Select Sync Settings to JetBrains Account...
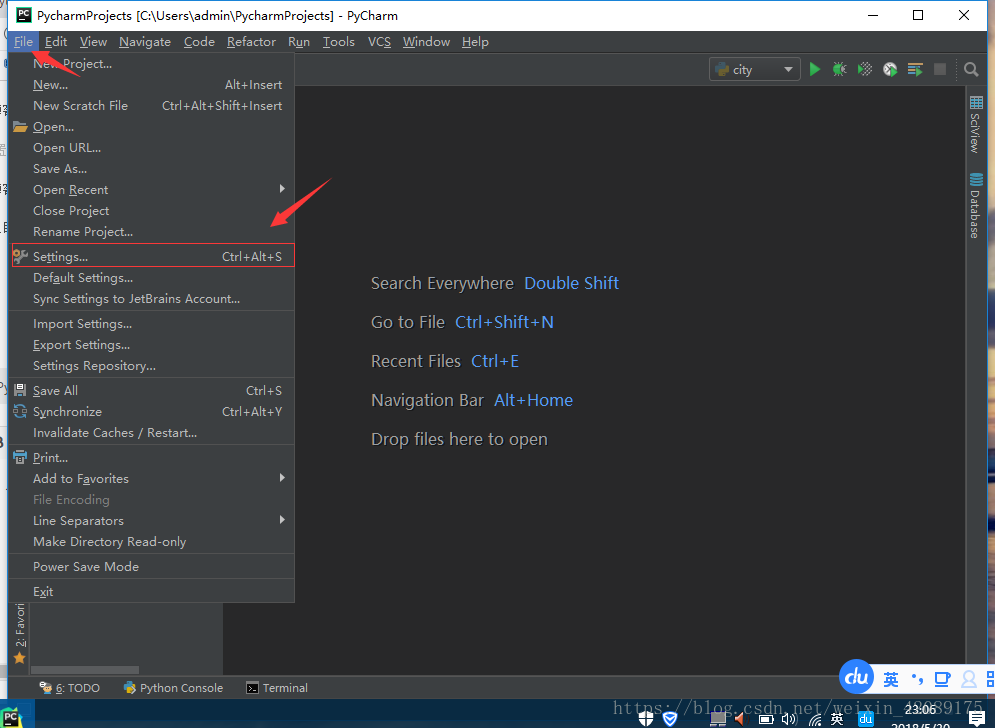 [x=152, y=299]
